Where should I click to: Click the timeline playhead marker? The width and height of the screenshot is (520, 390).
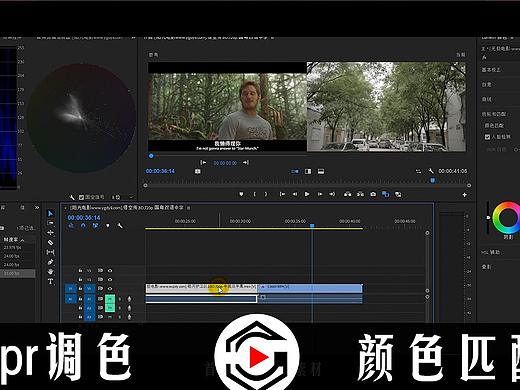pos(312,226)
